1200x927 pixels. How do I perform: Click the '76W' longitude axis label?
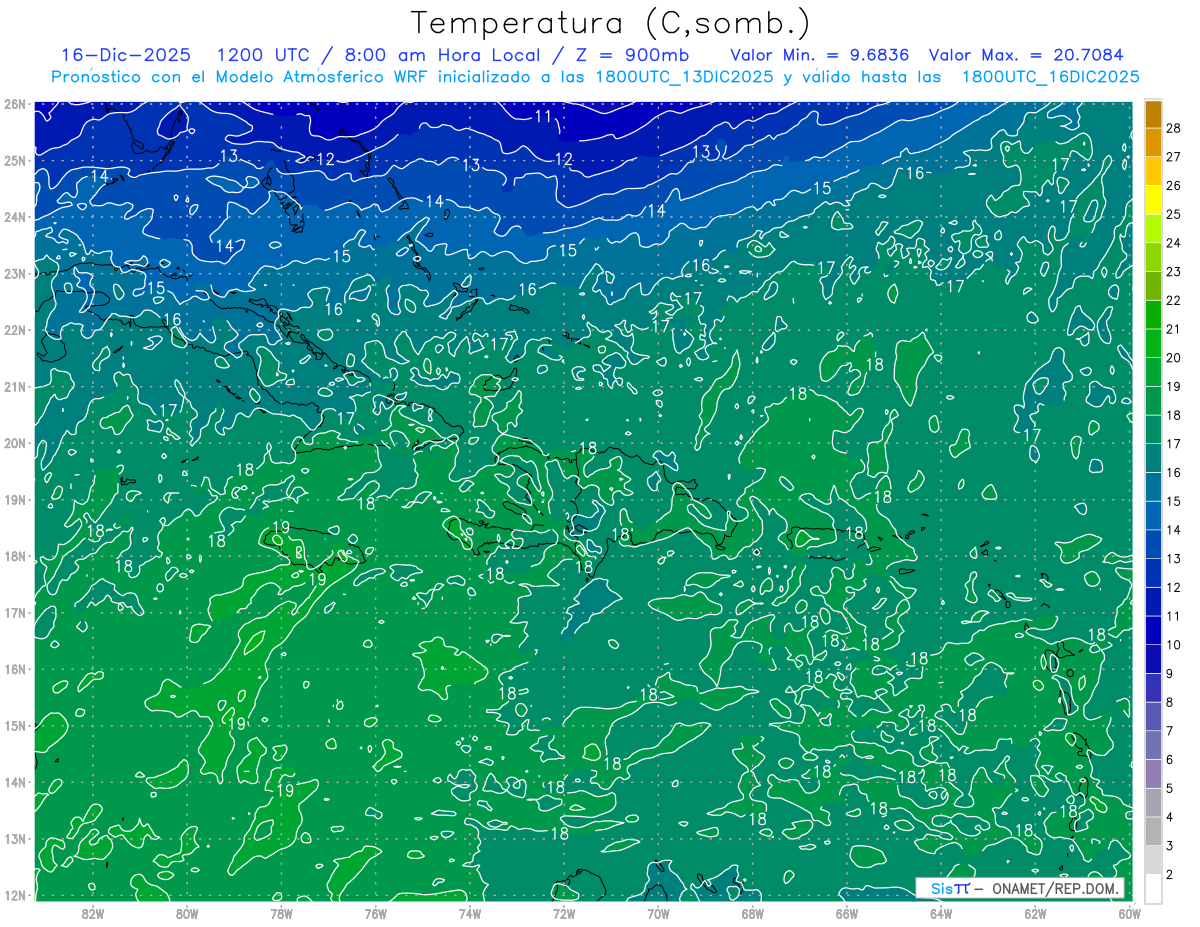point(375,914)
